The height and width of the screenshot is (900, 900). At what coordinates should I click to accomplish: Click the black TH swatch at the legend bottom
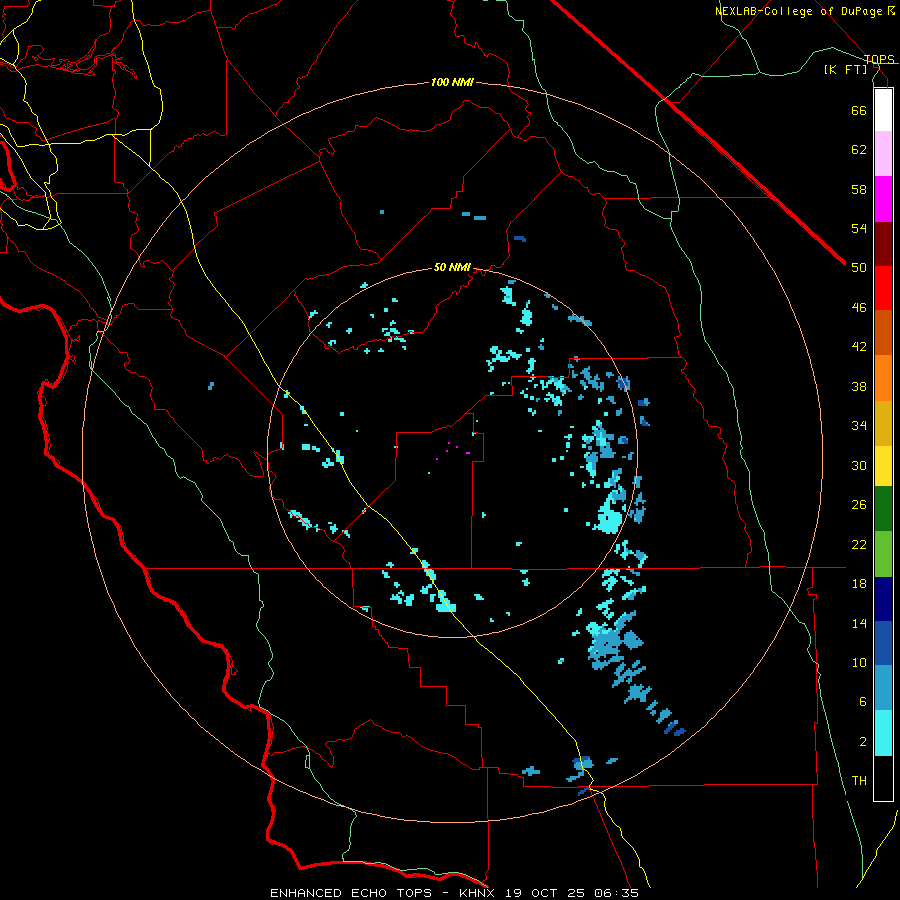[x=883, y=778]
